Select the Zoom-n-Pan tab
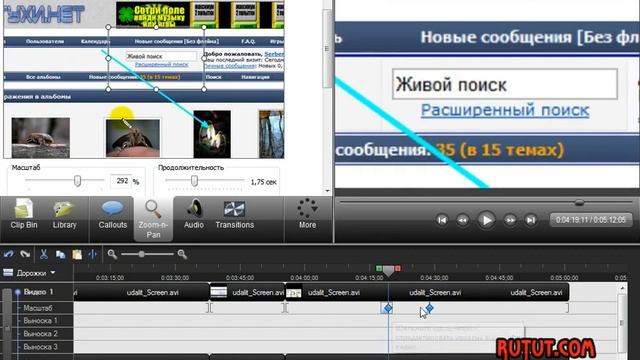Image resolution: width=640 pixels, height=360 pixels. [x=153, y=219]
